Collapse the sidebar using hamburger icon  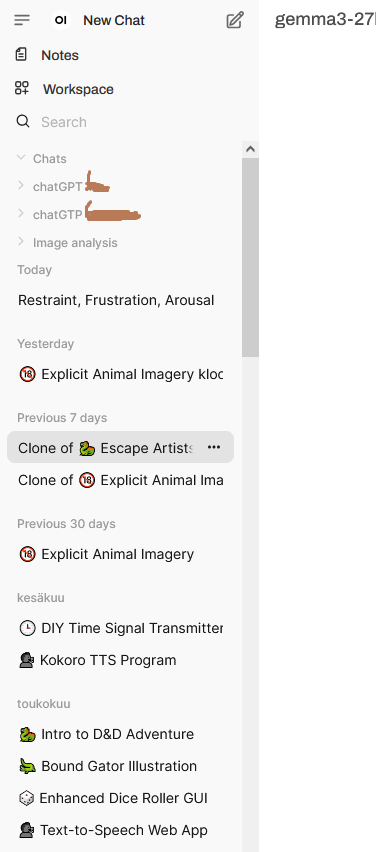pyautogui.click(x=22, y=20)
